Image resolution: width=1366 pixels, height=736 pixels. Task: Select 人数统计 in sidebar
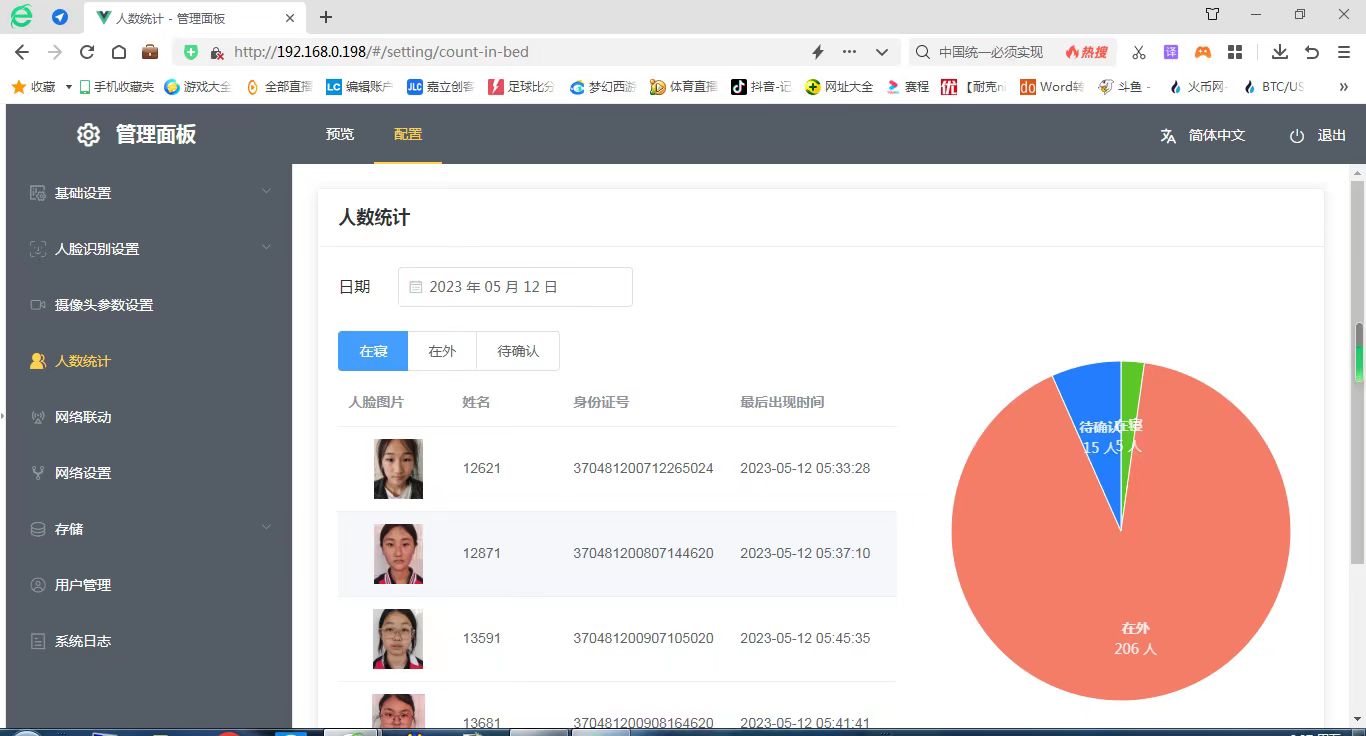coord(149,361)
